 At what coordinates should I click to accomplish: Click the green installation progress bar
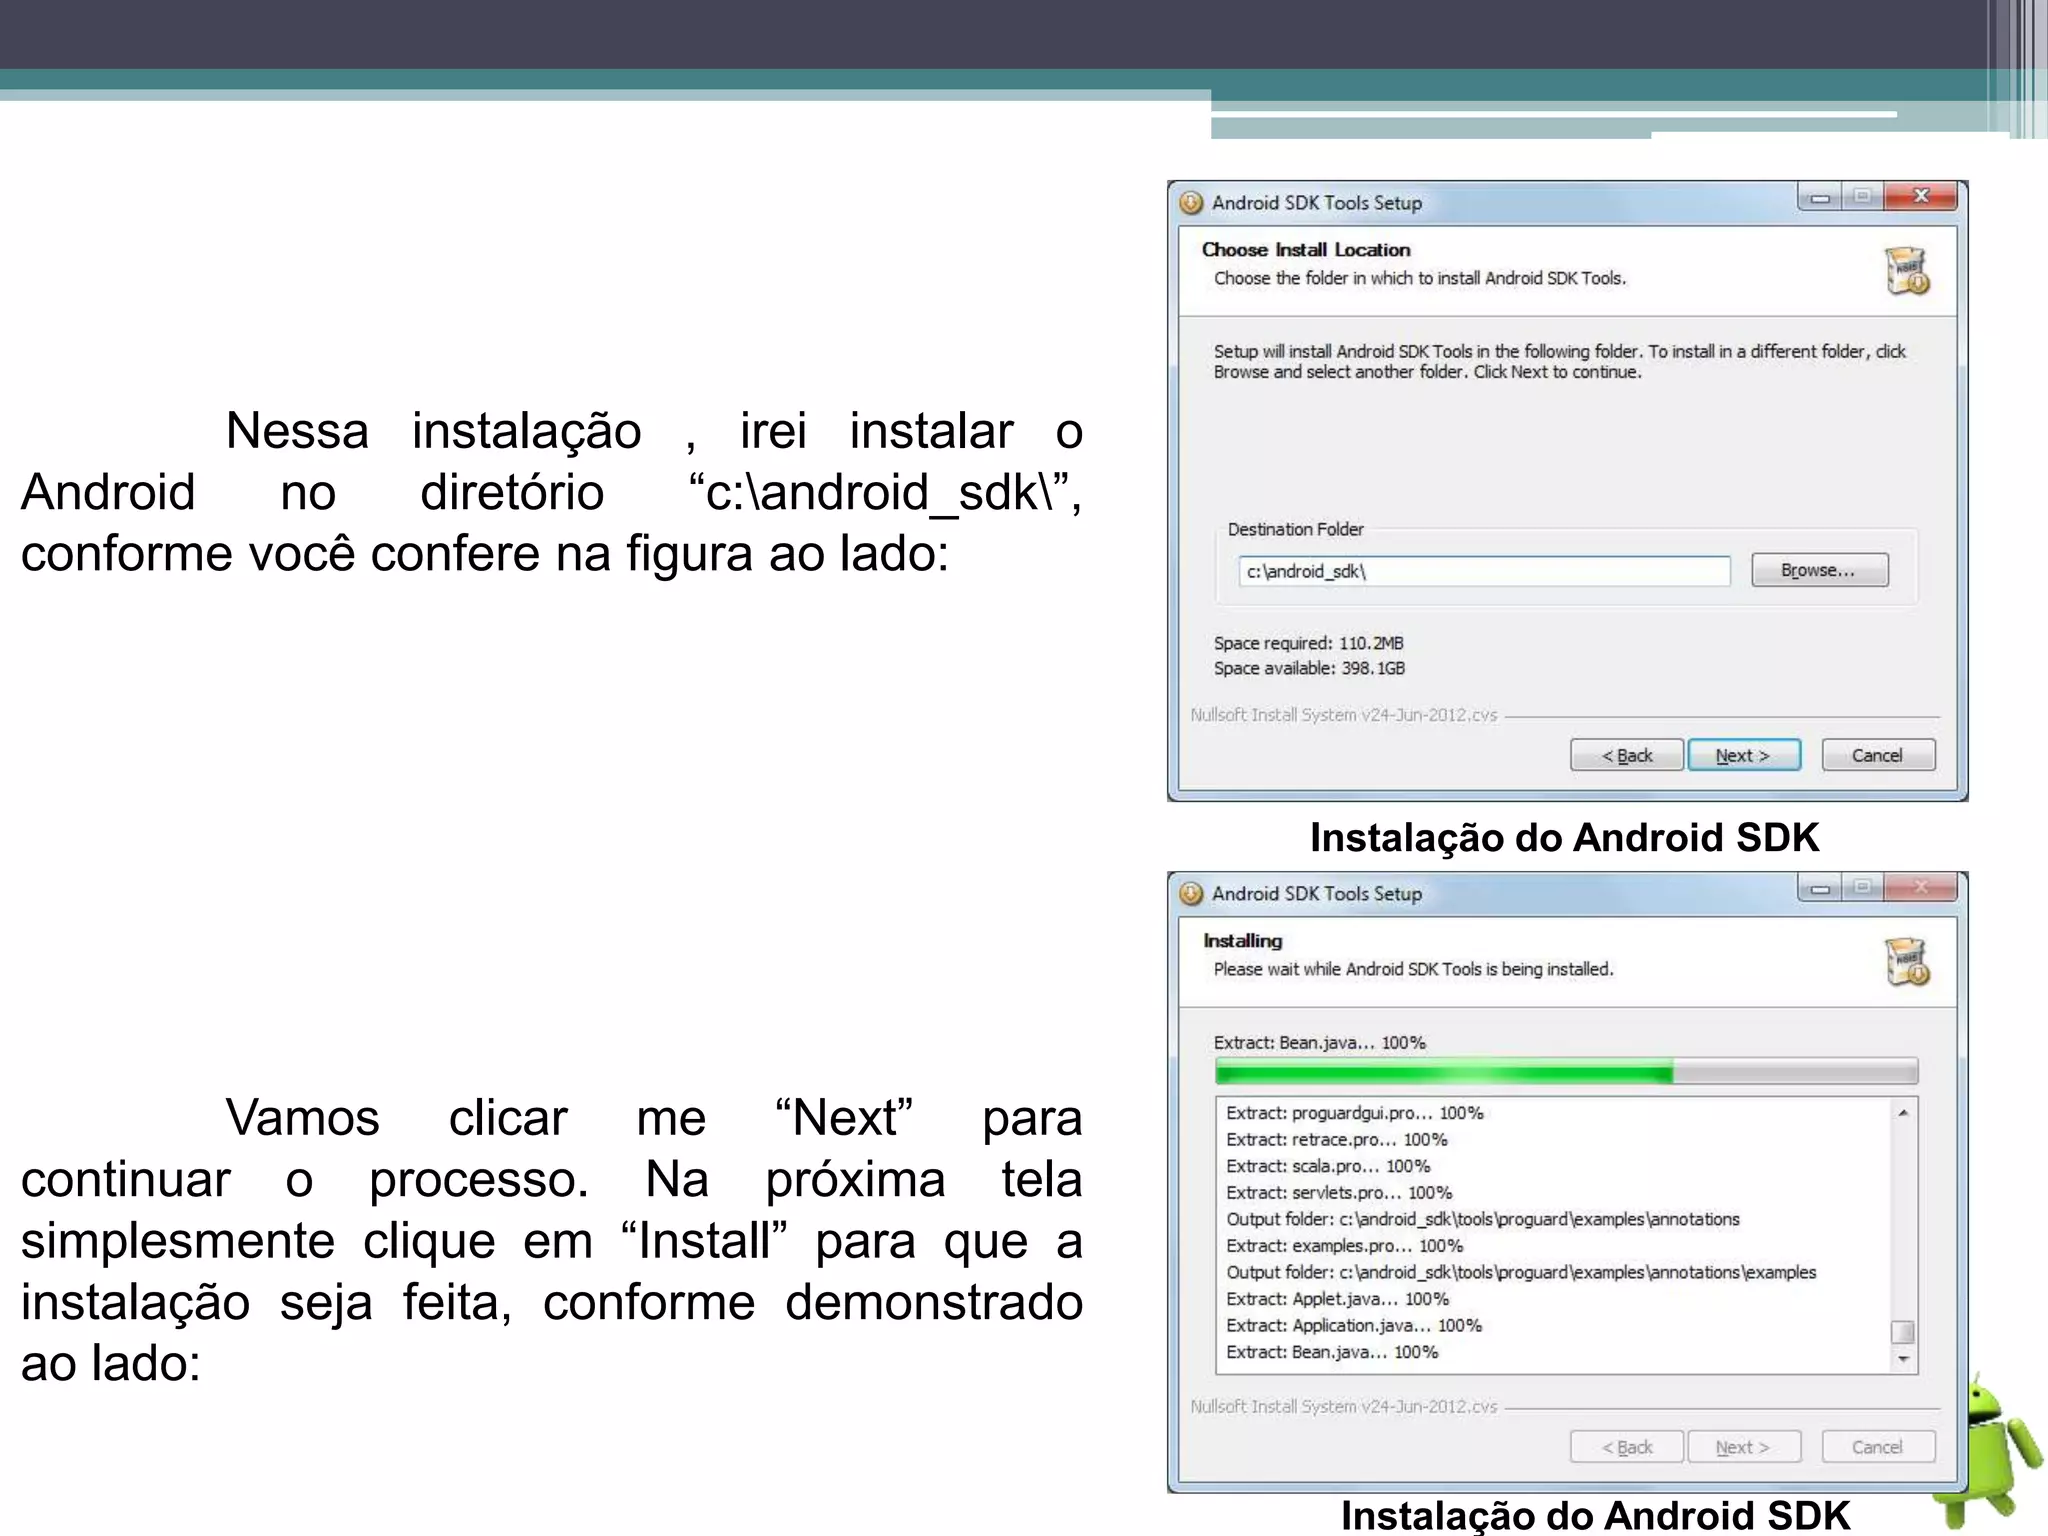tap(1566, 1072)
